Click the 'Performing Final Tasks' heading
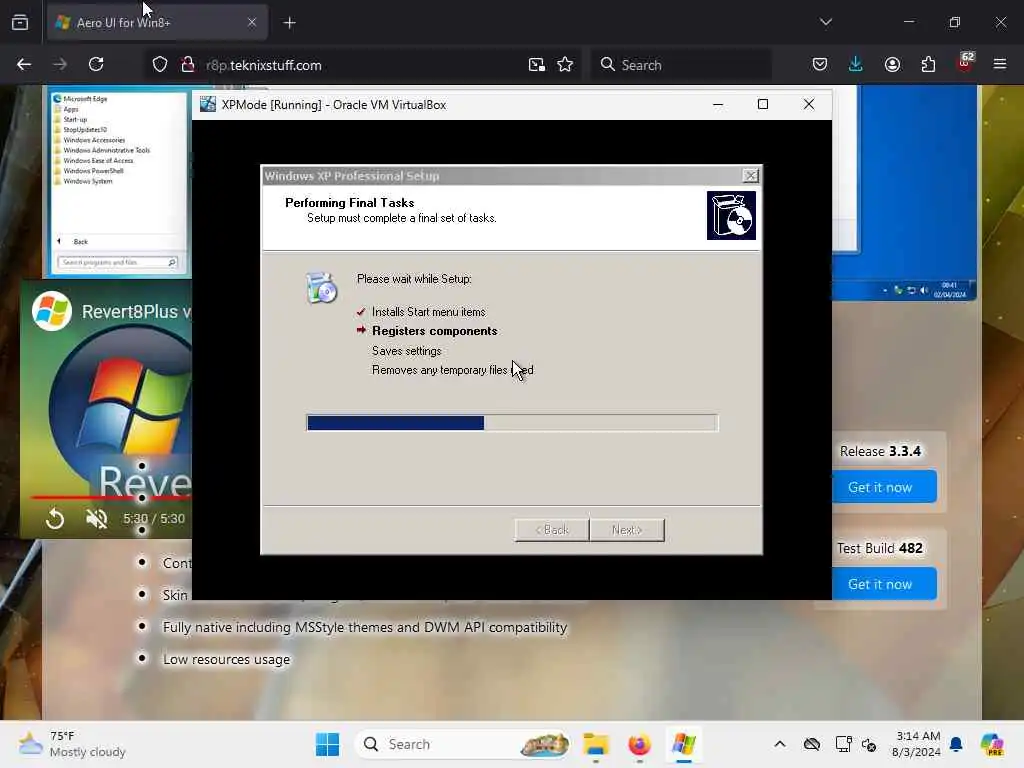Image resolution: width=1024 pixels, height=768 pixels. point(349,203)
